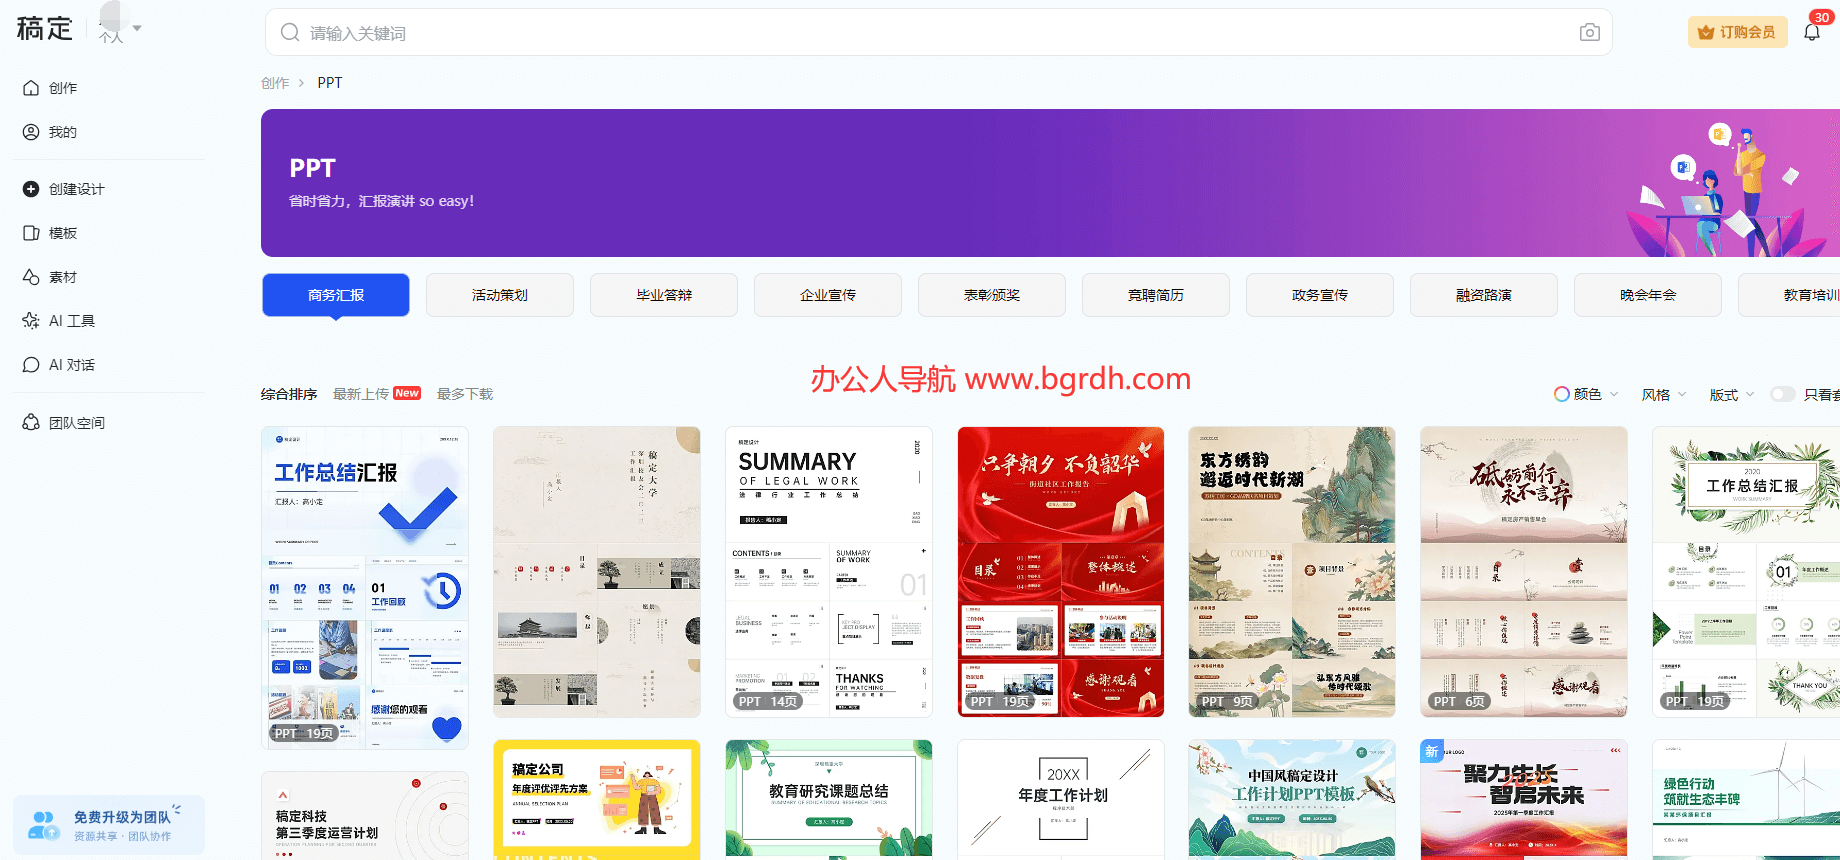Viewport: 1840px width, 860px height.
Task: Click the 颜色 color circle icon
Action: point(1561,394)
